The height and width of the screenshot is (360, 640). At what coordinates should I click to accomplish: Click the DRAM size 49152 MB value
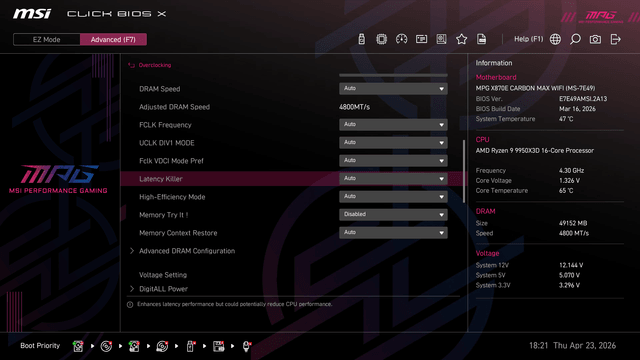573,223
